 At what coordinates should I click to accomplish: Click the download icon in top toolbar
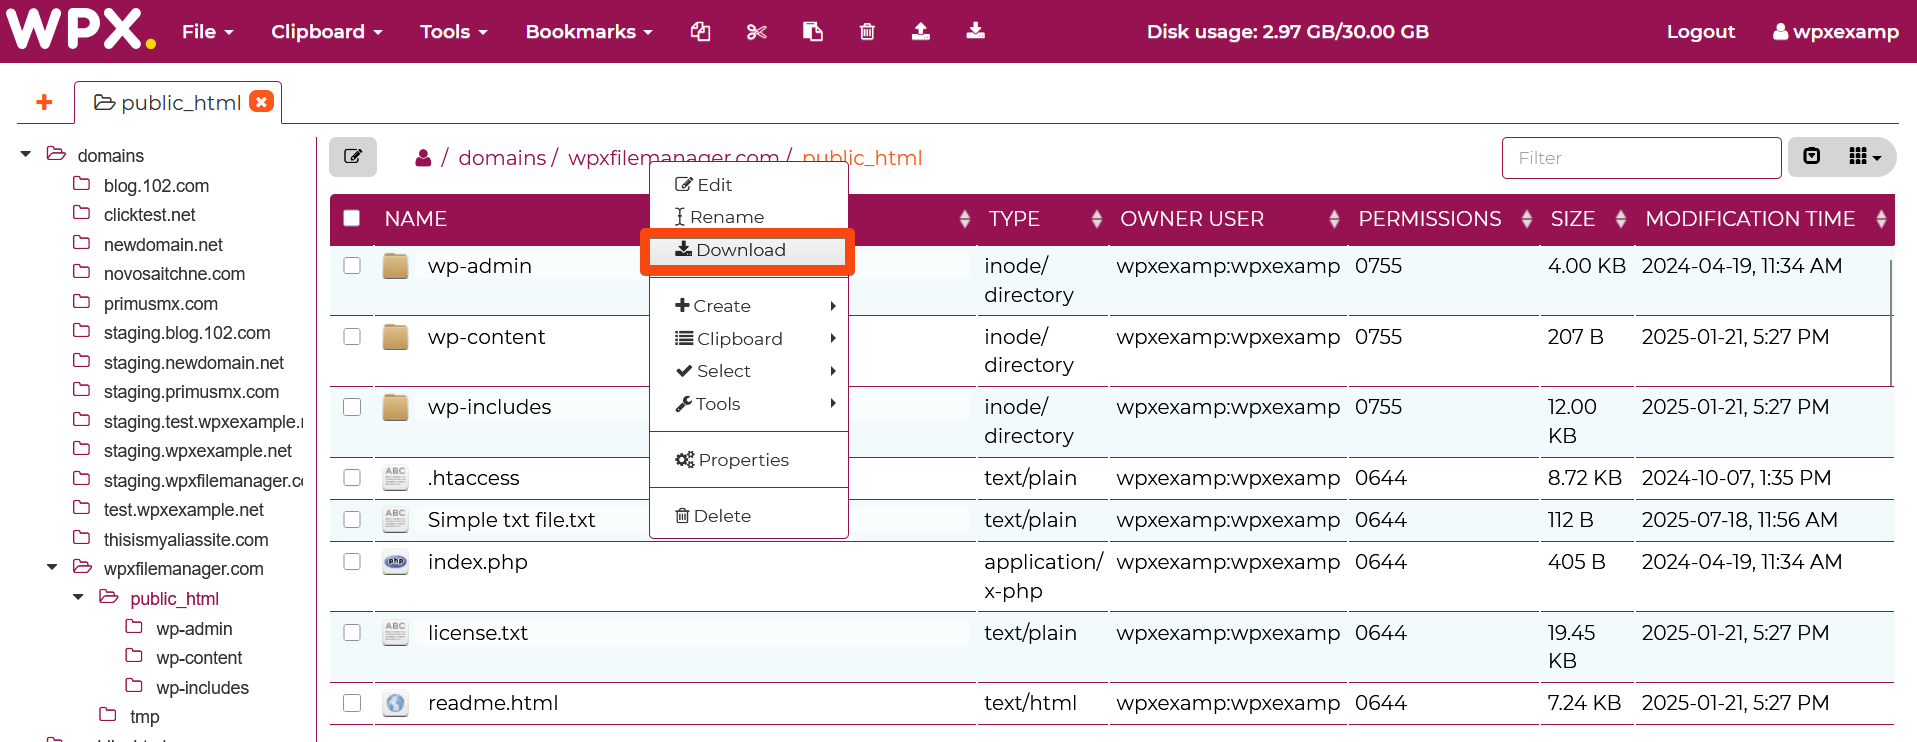point(976,31)
